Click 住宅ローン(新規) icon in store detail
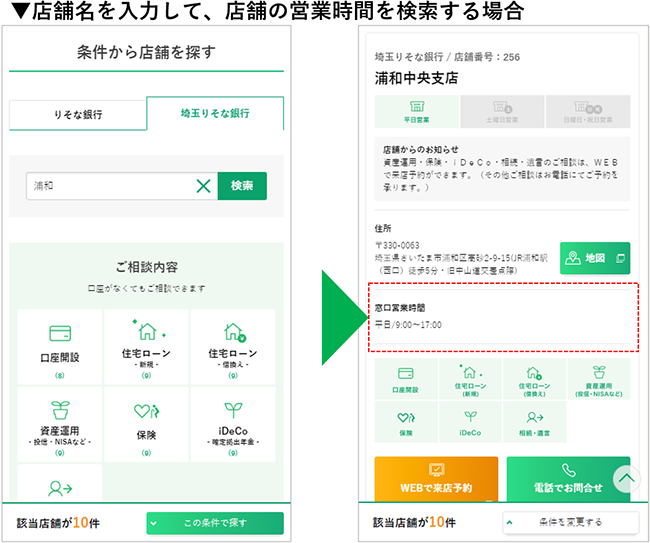This screenshot has width=650, height=543. tap(470, 379)
